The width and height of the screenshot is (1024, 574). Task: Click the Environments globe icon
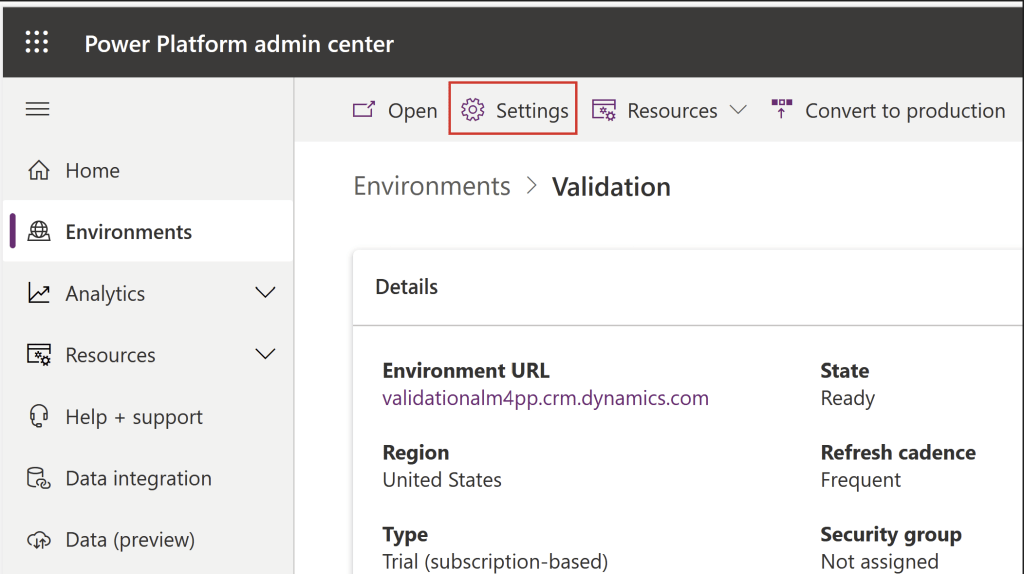39,232
